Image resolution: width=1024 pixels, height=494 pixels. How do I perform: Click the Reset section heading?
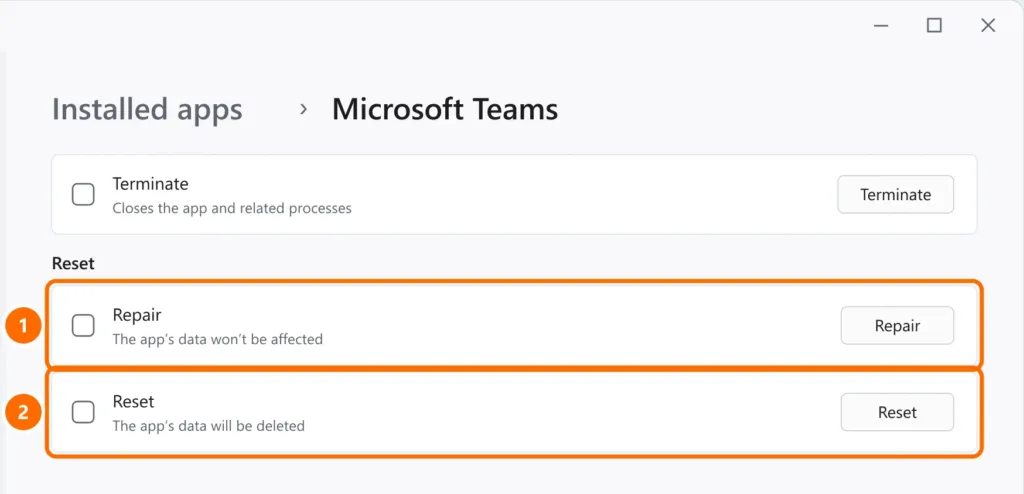point(73,263)
